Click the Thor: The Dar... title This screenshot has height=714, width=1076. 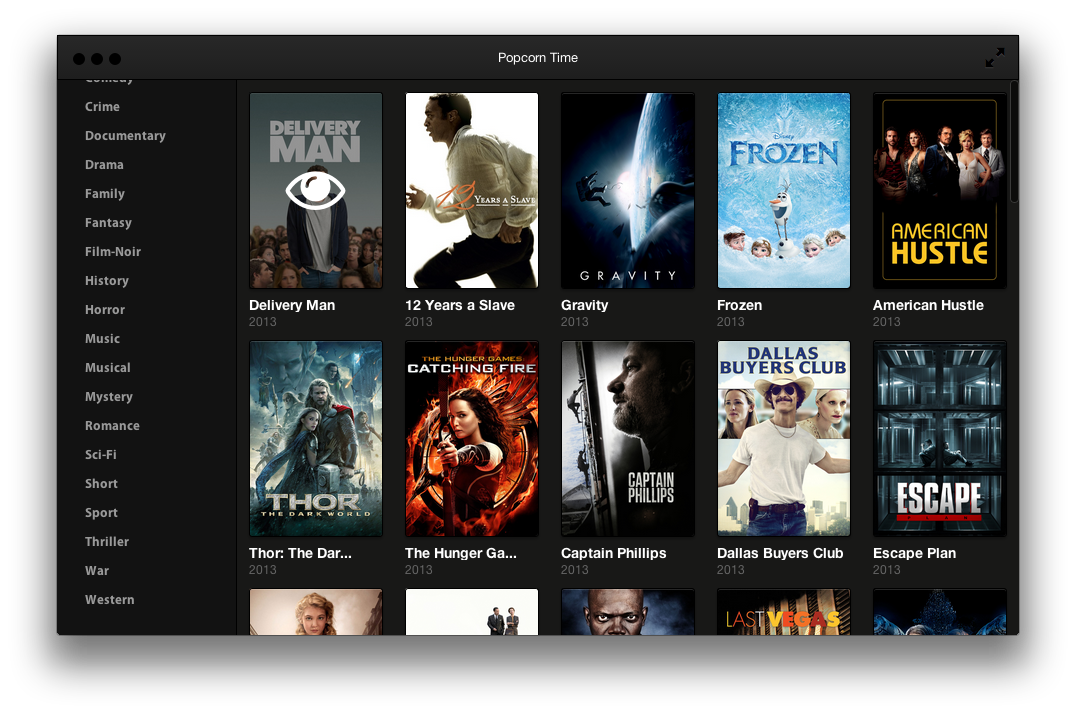[x=301, y=553]
